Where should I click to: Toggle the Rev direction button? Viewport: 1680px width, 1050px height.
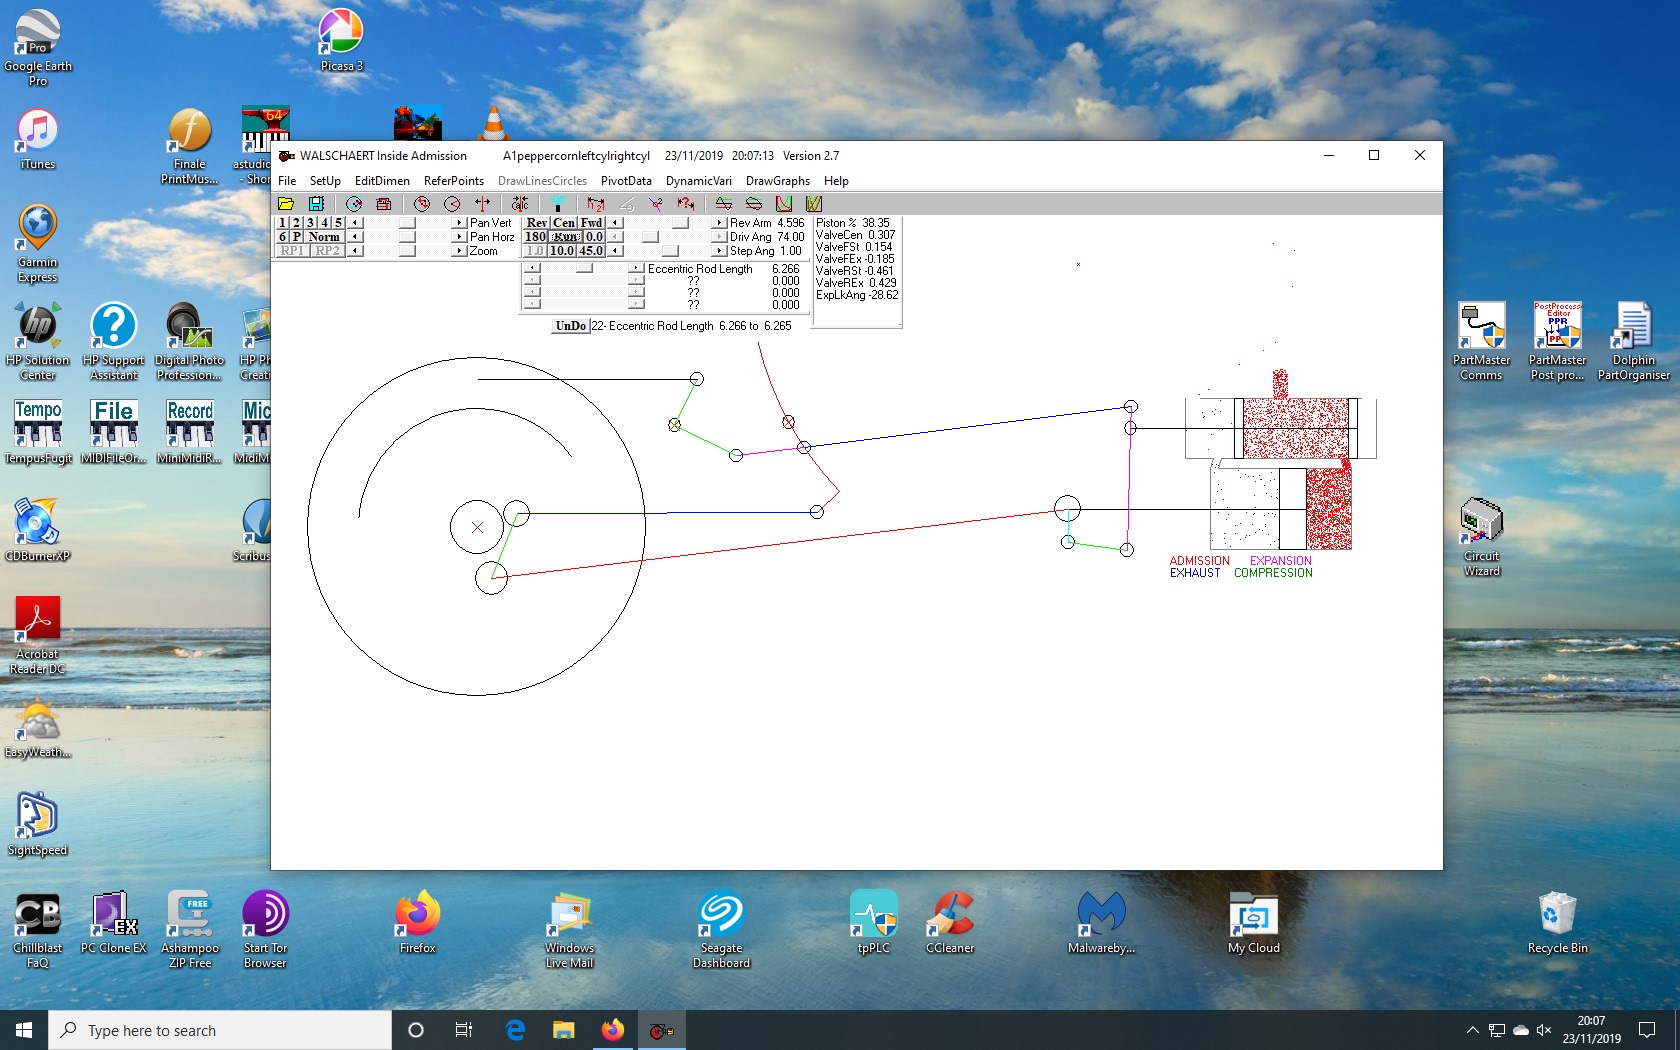(x=536, y=223)
